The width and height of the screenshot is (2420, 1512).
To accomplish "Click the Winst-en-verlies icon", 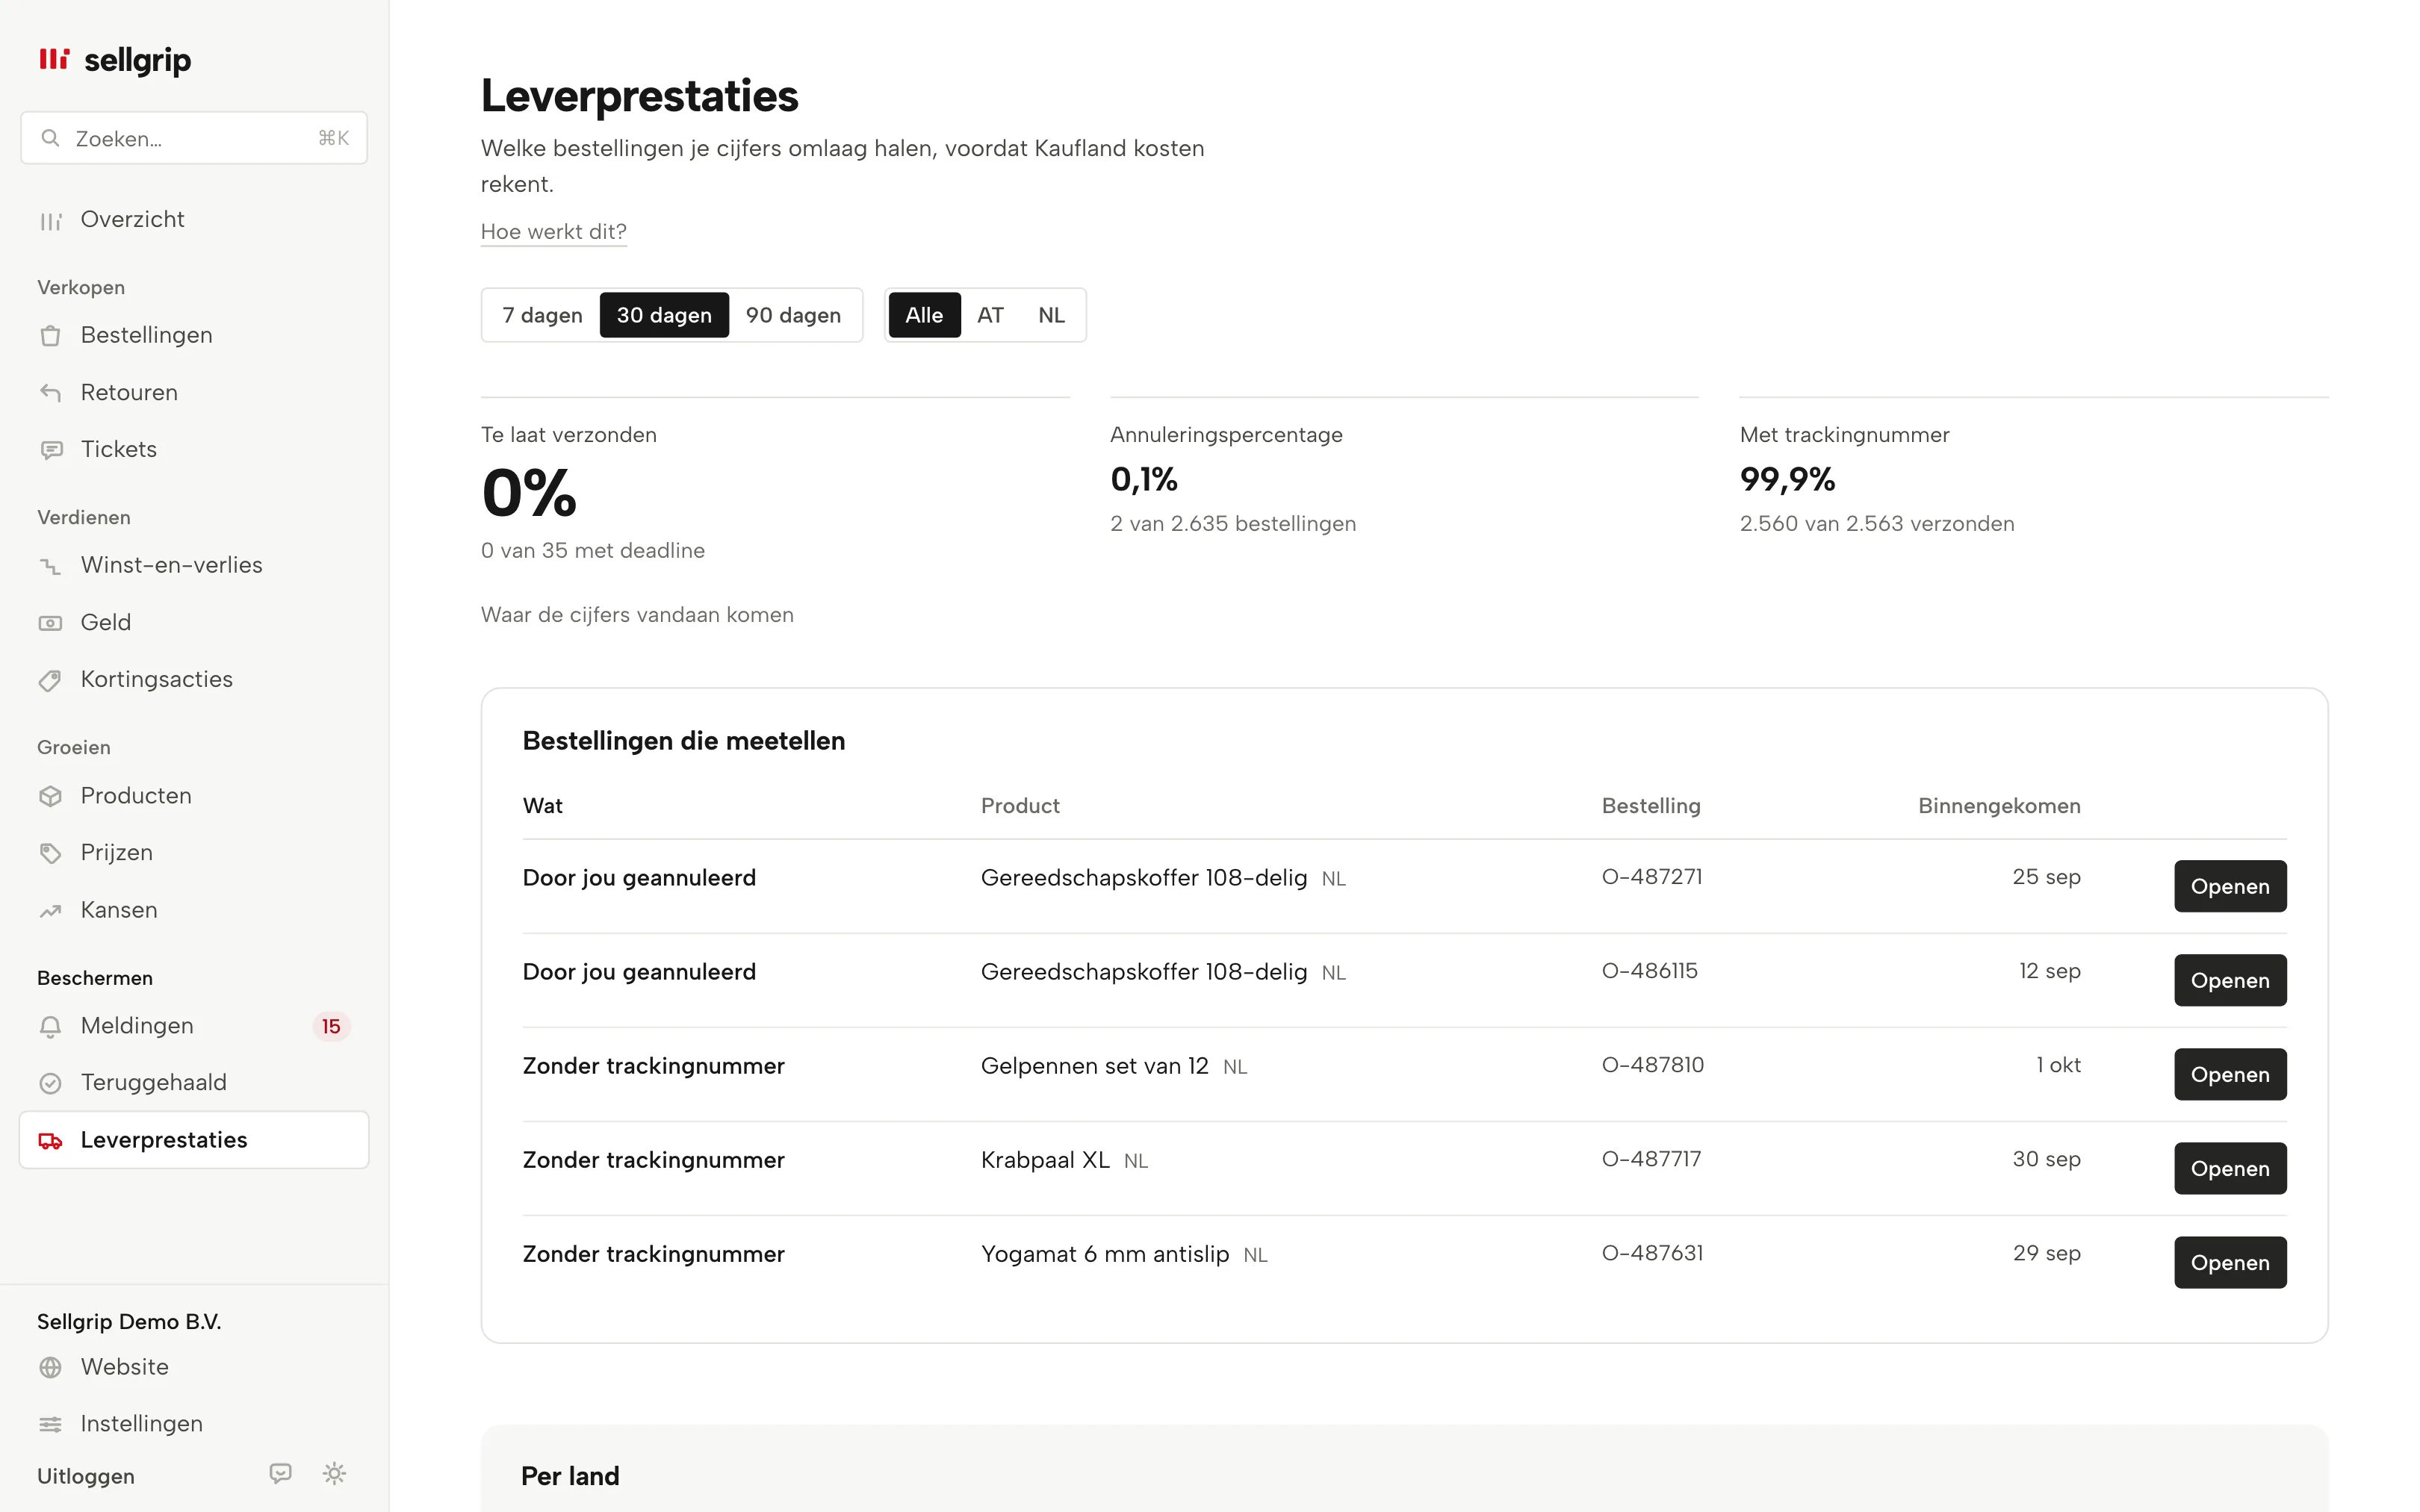I will pos(50,566).
